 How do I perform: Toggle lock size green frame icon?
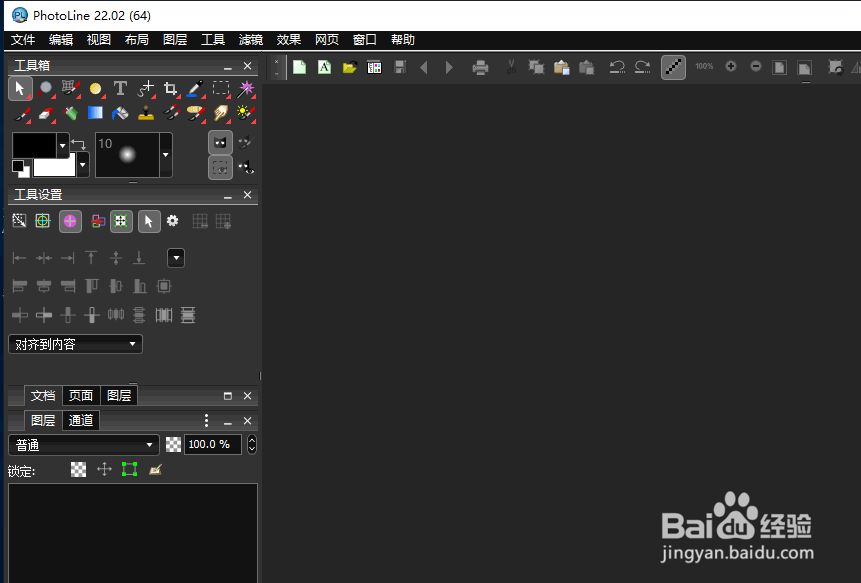pos(129,469)
